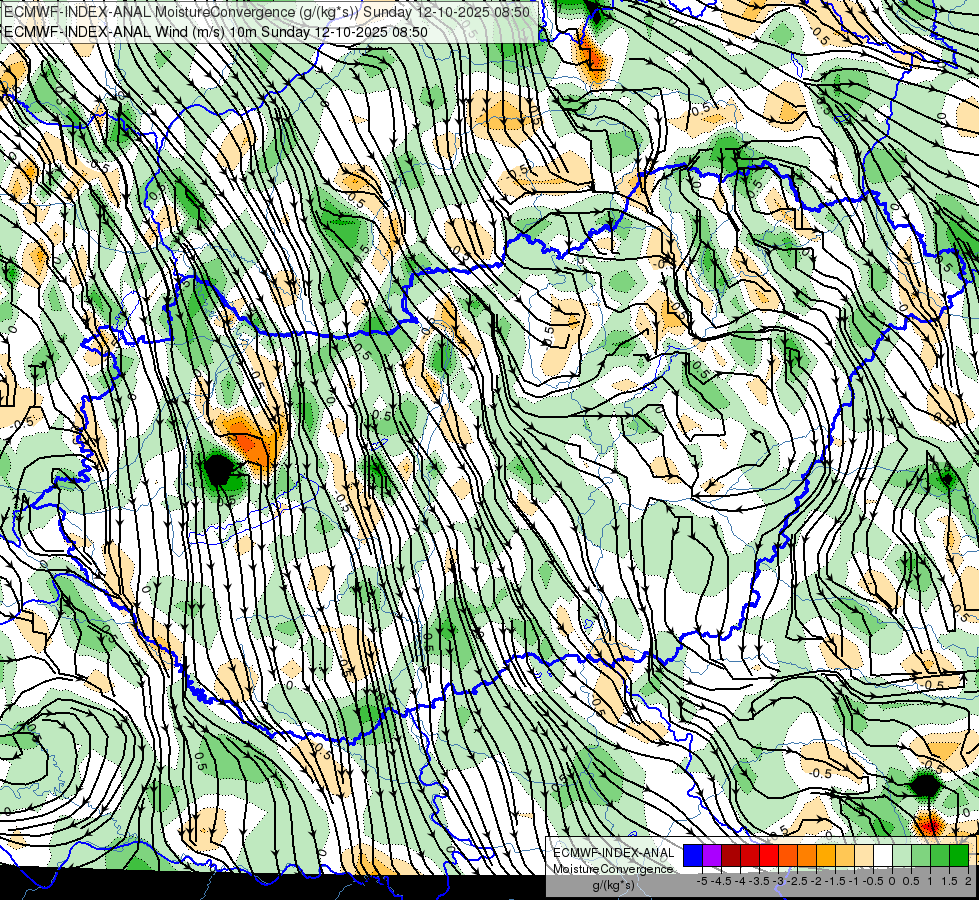Click the blue legend swatch below -5
This screenshot has width=979, height=900.
tap(693, 855)
